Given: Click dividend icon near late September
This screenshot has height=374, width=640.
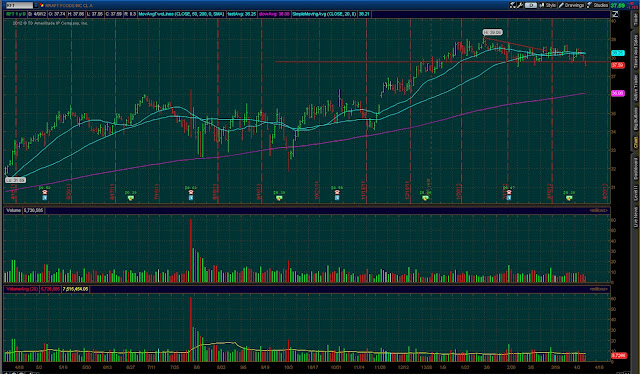Looking at the screenshot, I should click(279, 198).
